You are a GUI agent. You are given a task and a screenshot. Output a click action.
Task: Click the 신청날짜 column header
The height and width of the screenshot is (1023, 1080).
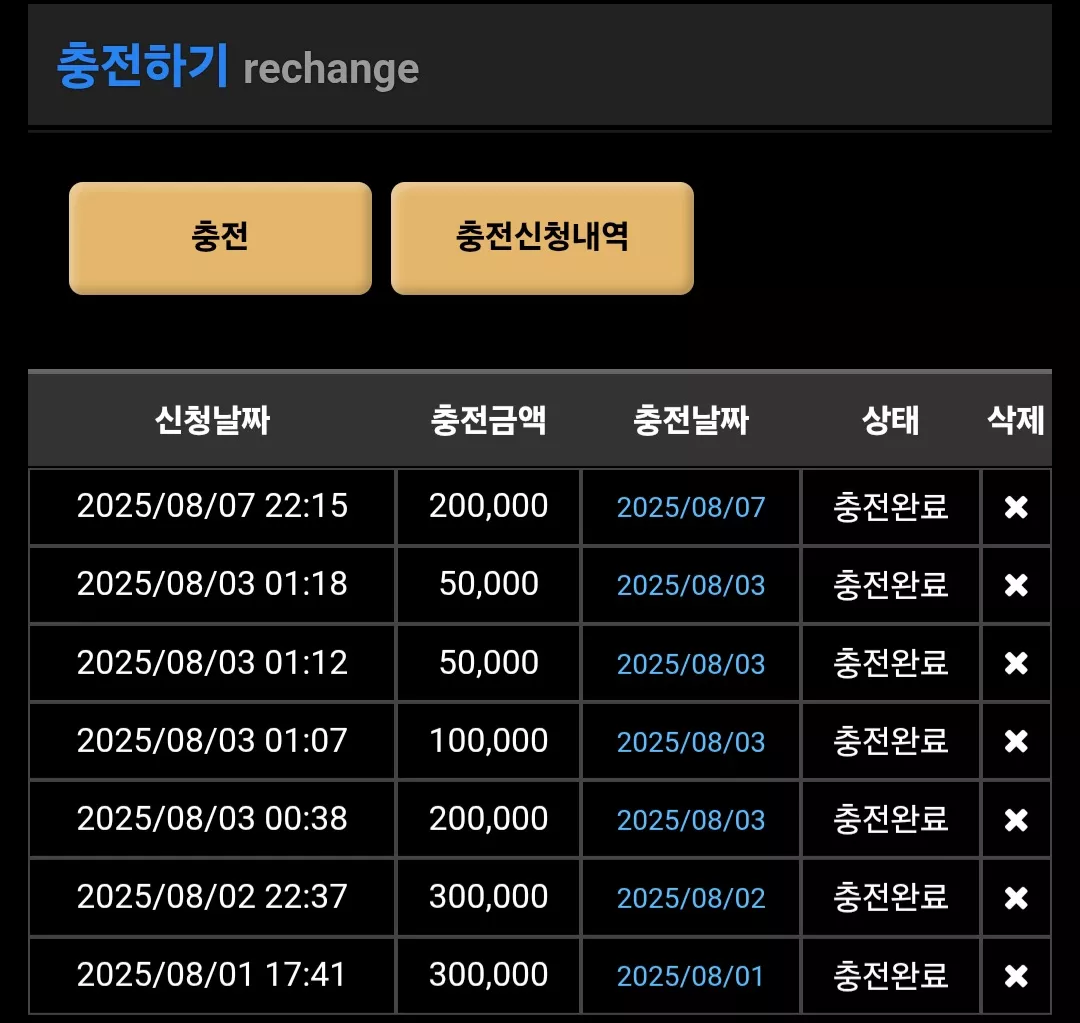[212, 420]
